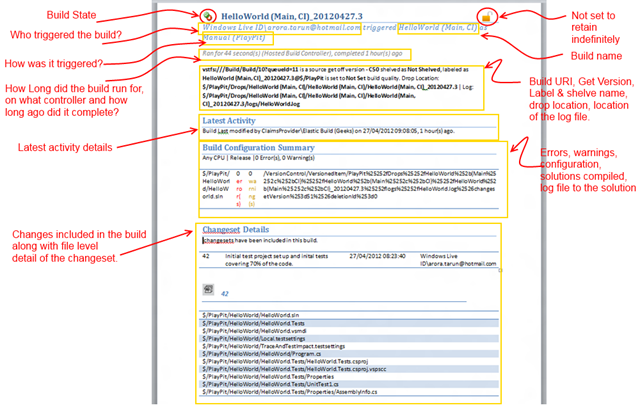640x405 pixels.
Task: Select the TraceAndTestImpact.testsettings row
Action: 349,346
